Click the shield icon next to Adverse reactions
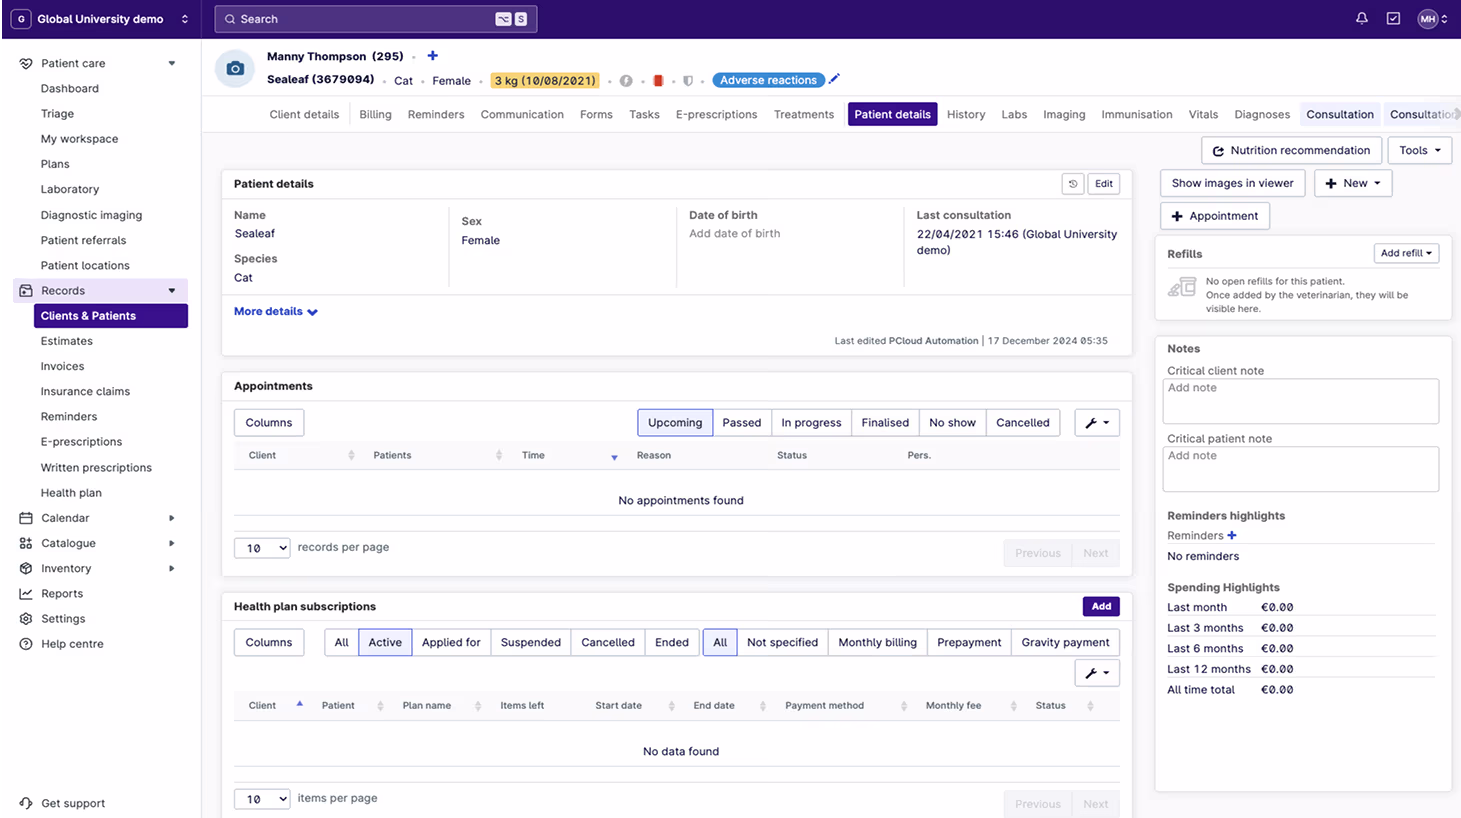Screen dimensions: 1461x818 click(689, 80)
